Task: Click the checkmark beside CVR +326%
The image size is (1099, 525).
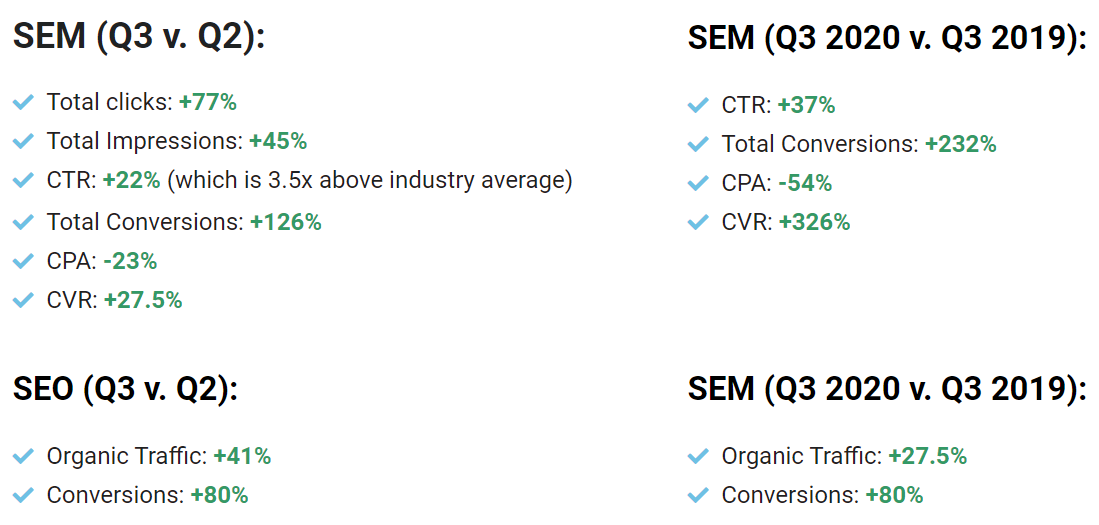Action: (699, 222)
